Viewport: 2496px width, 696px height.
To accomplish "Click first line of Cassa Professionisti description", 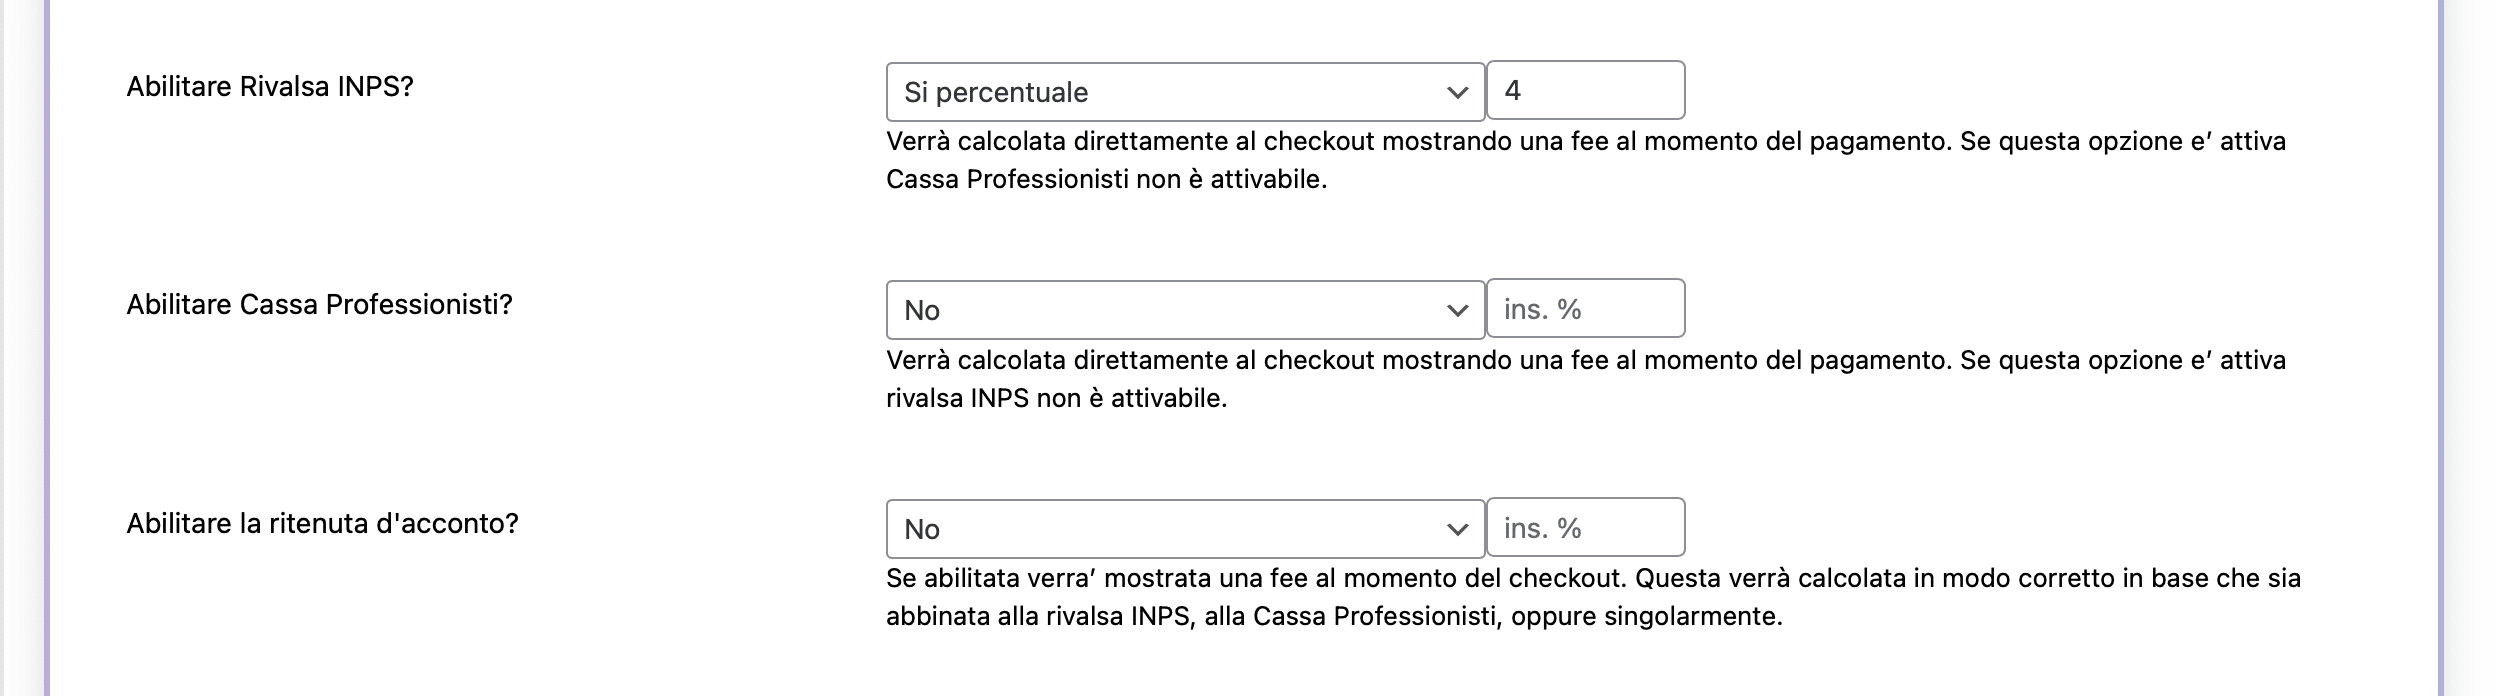I will [x=1585, y=360].
